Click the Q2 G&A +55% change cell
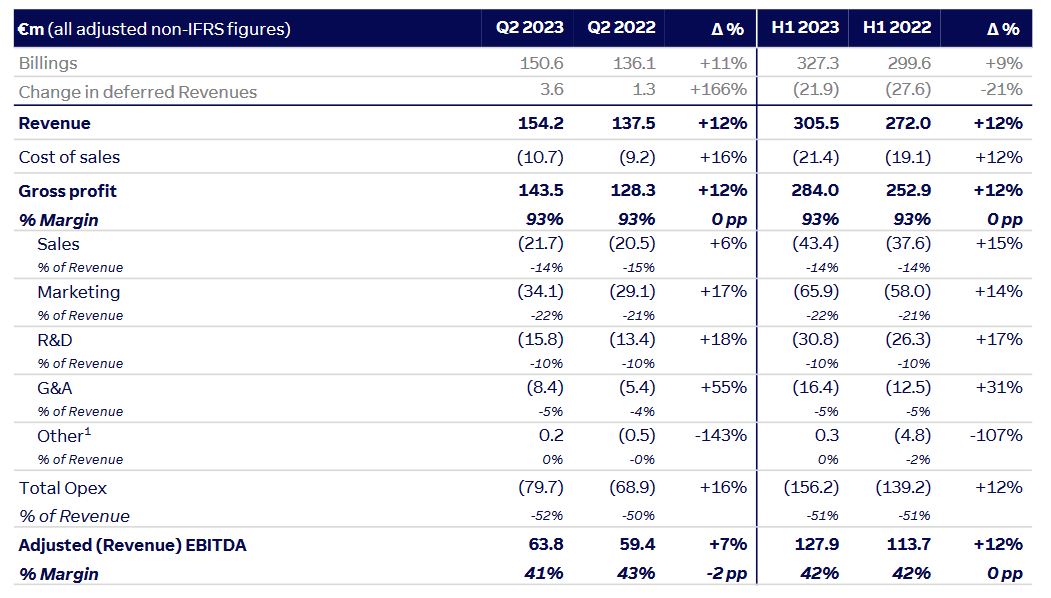1051x598 pixels. tap(725, 388)
